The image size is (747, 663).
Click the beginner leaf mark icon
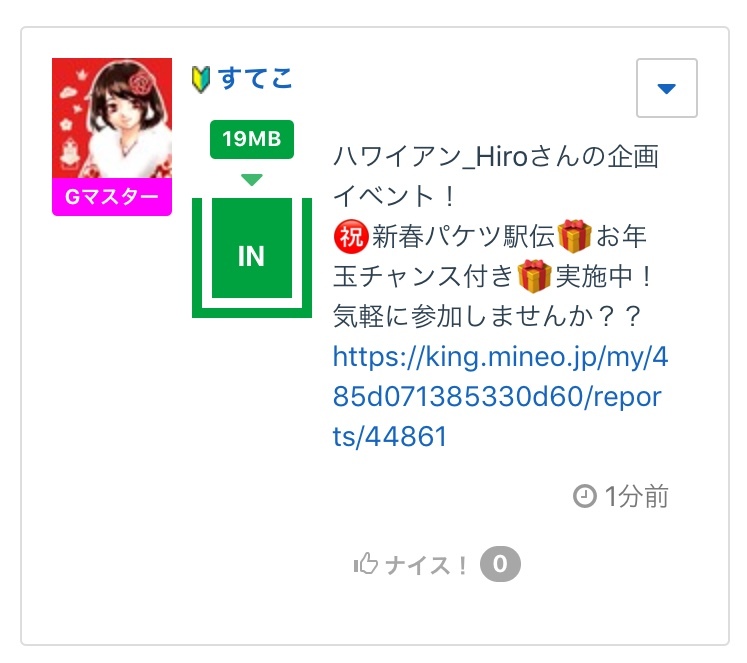click(201, 80)
